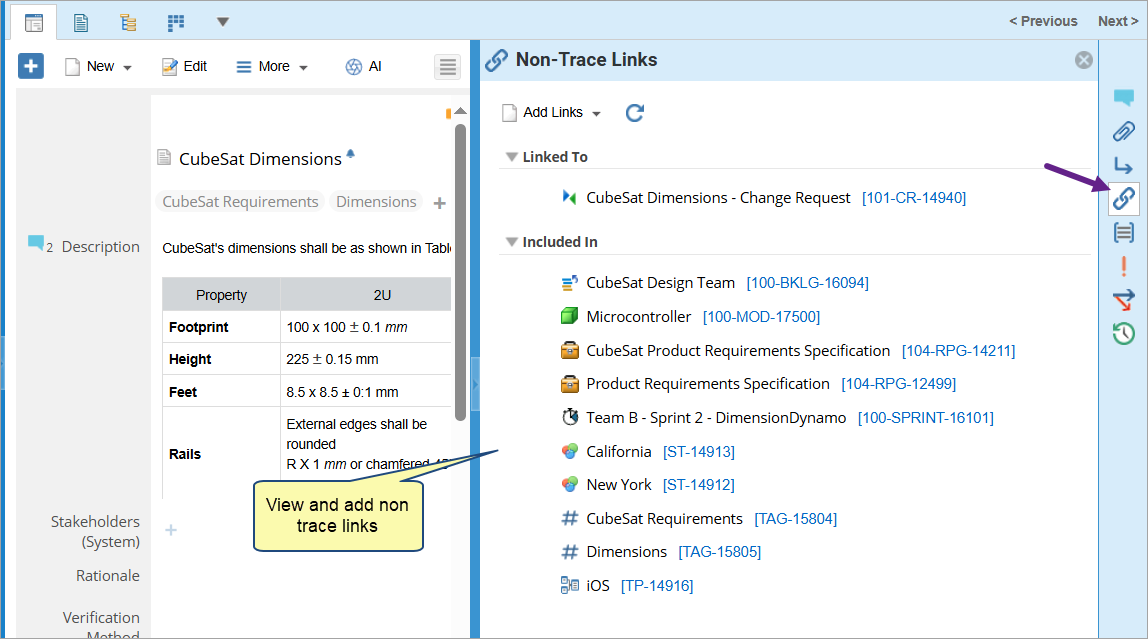This screenshot has height=639, width=1148.
Task: Open the attachments paperclip panel
Action: point(1124,131)
